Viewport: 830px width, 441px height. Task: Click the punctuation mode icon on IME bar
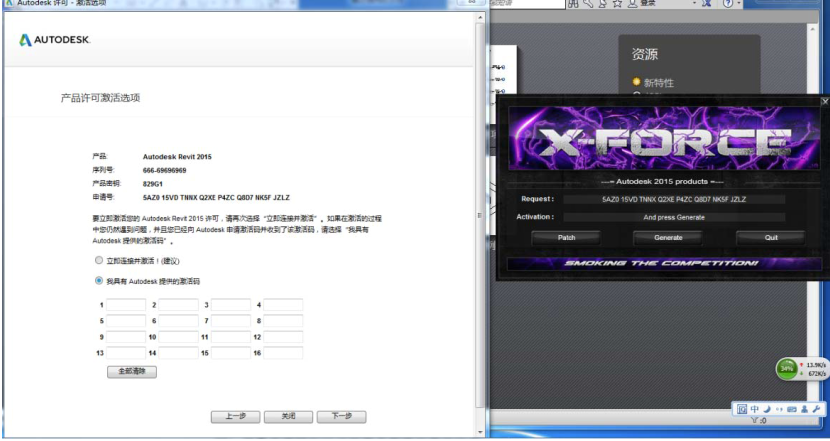[x=779, y=409]
